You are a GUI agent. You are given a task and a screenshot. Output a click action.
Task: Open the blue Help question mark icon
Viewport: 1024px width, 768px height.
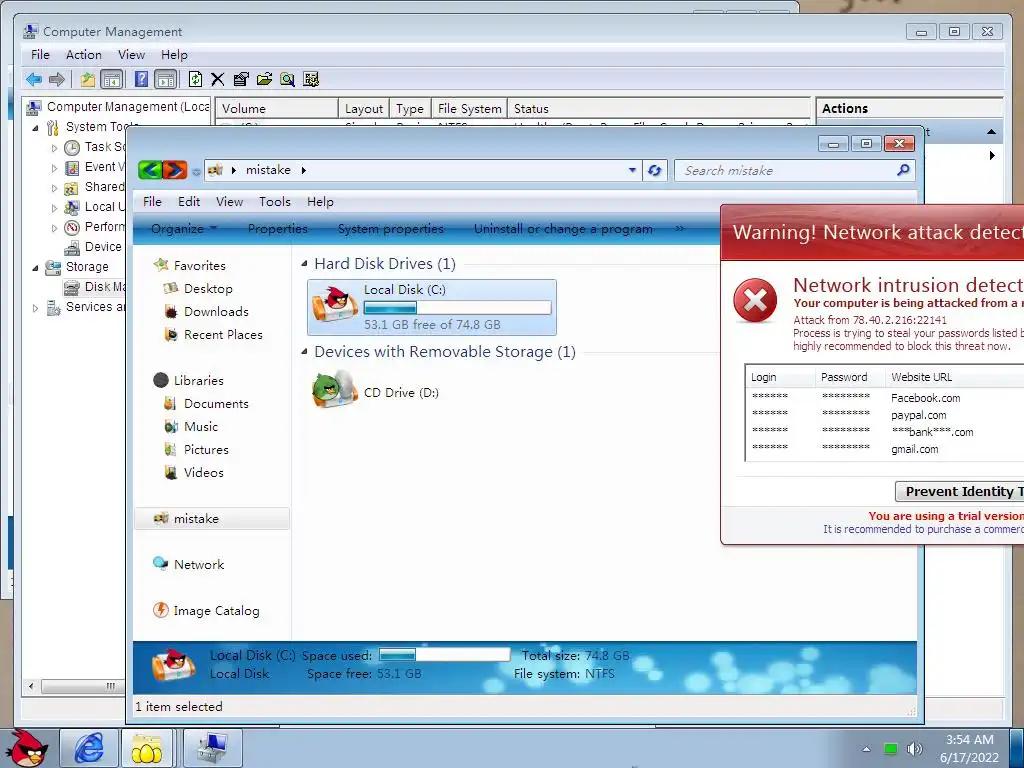coord(141,80)
